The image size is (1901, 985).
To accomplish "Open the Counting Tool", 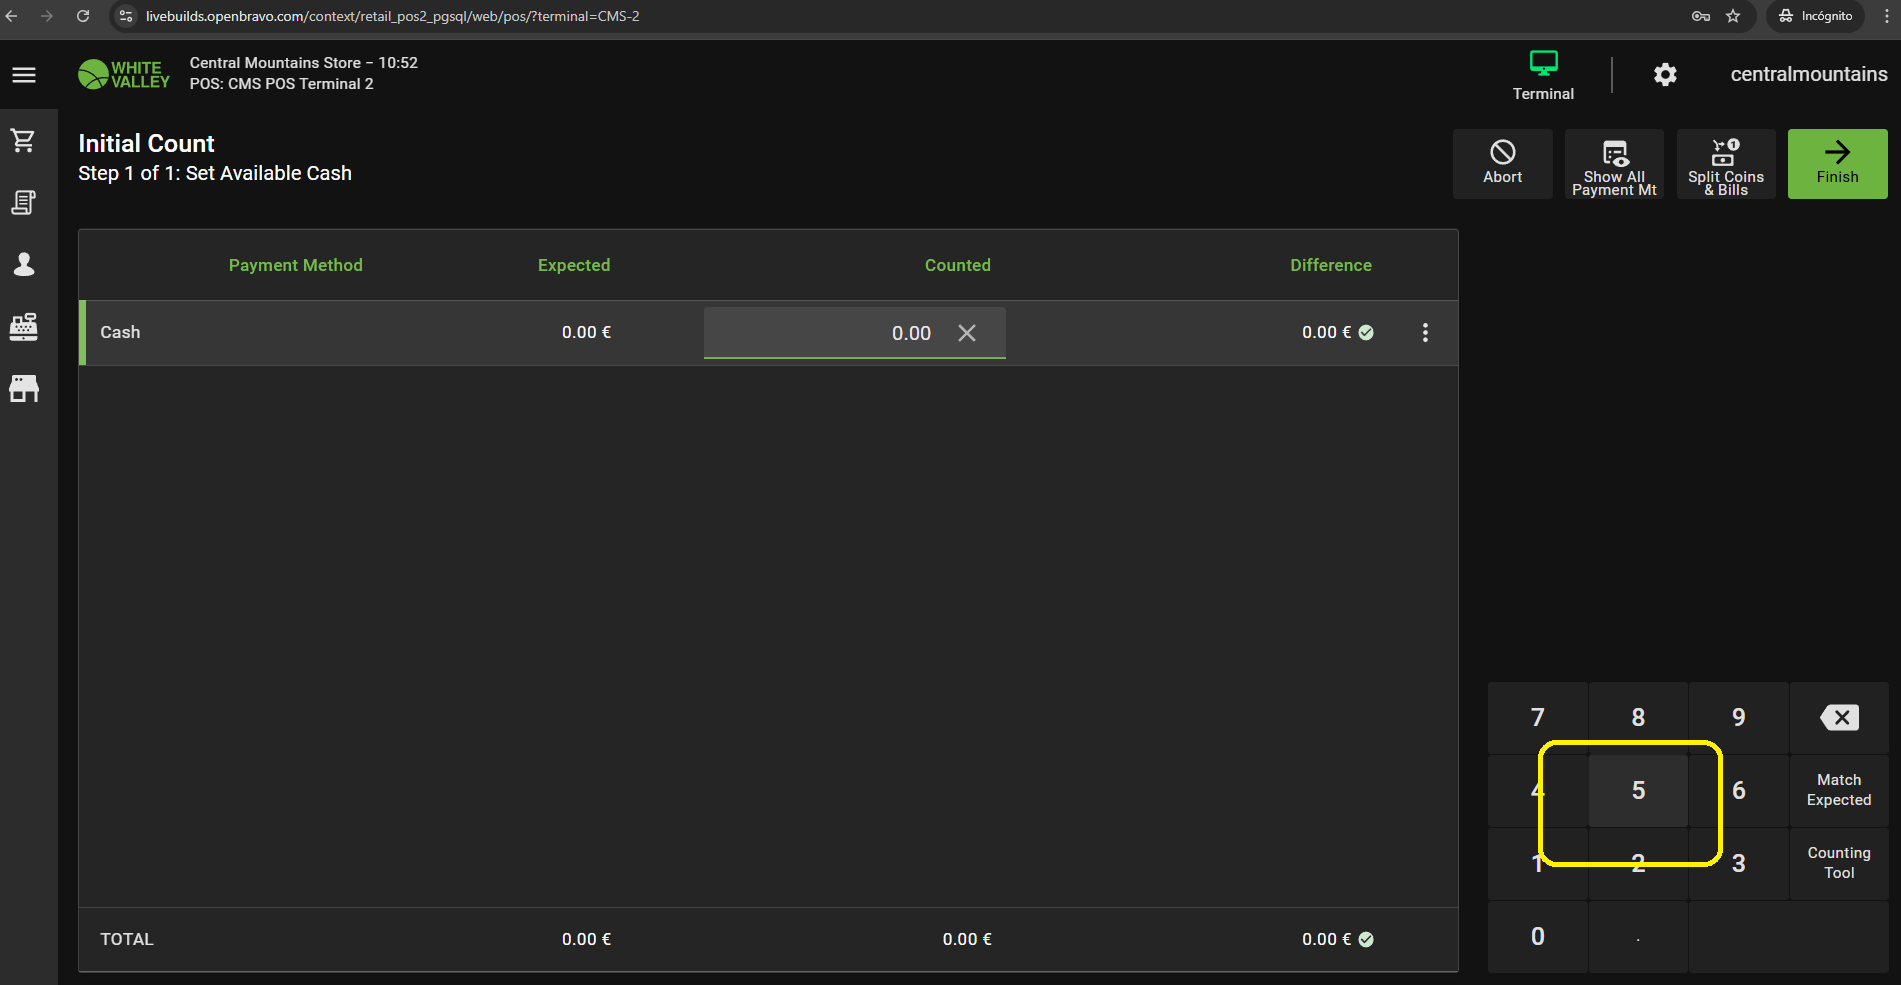I will [x=1839, y=863].
